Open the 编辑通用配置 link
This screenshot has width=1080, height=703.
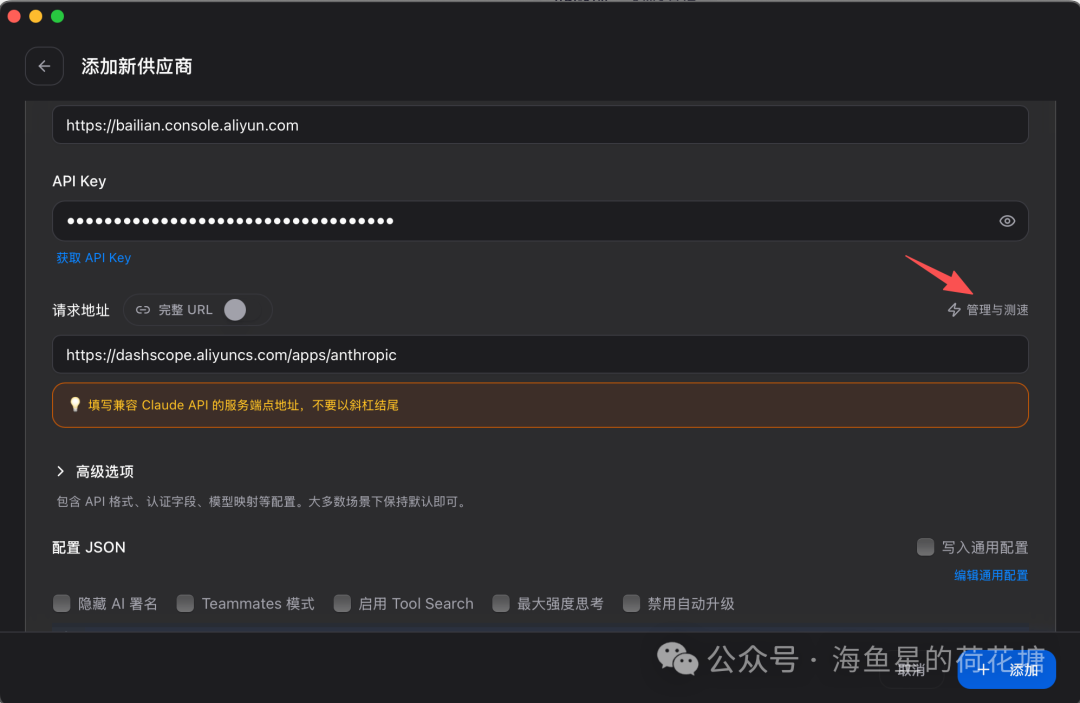(990, 575)
